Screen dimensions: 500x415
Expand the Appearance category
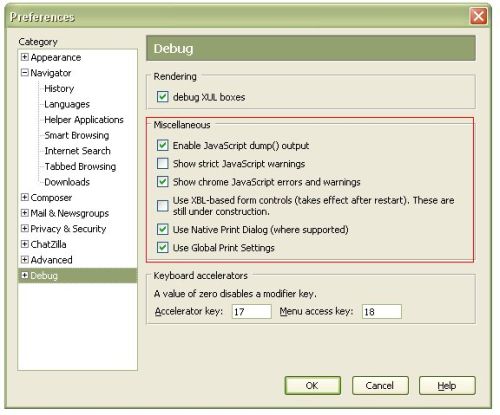(x=24, y=57)
